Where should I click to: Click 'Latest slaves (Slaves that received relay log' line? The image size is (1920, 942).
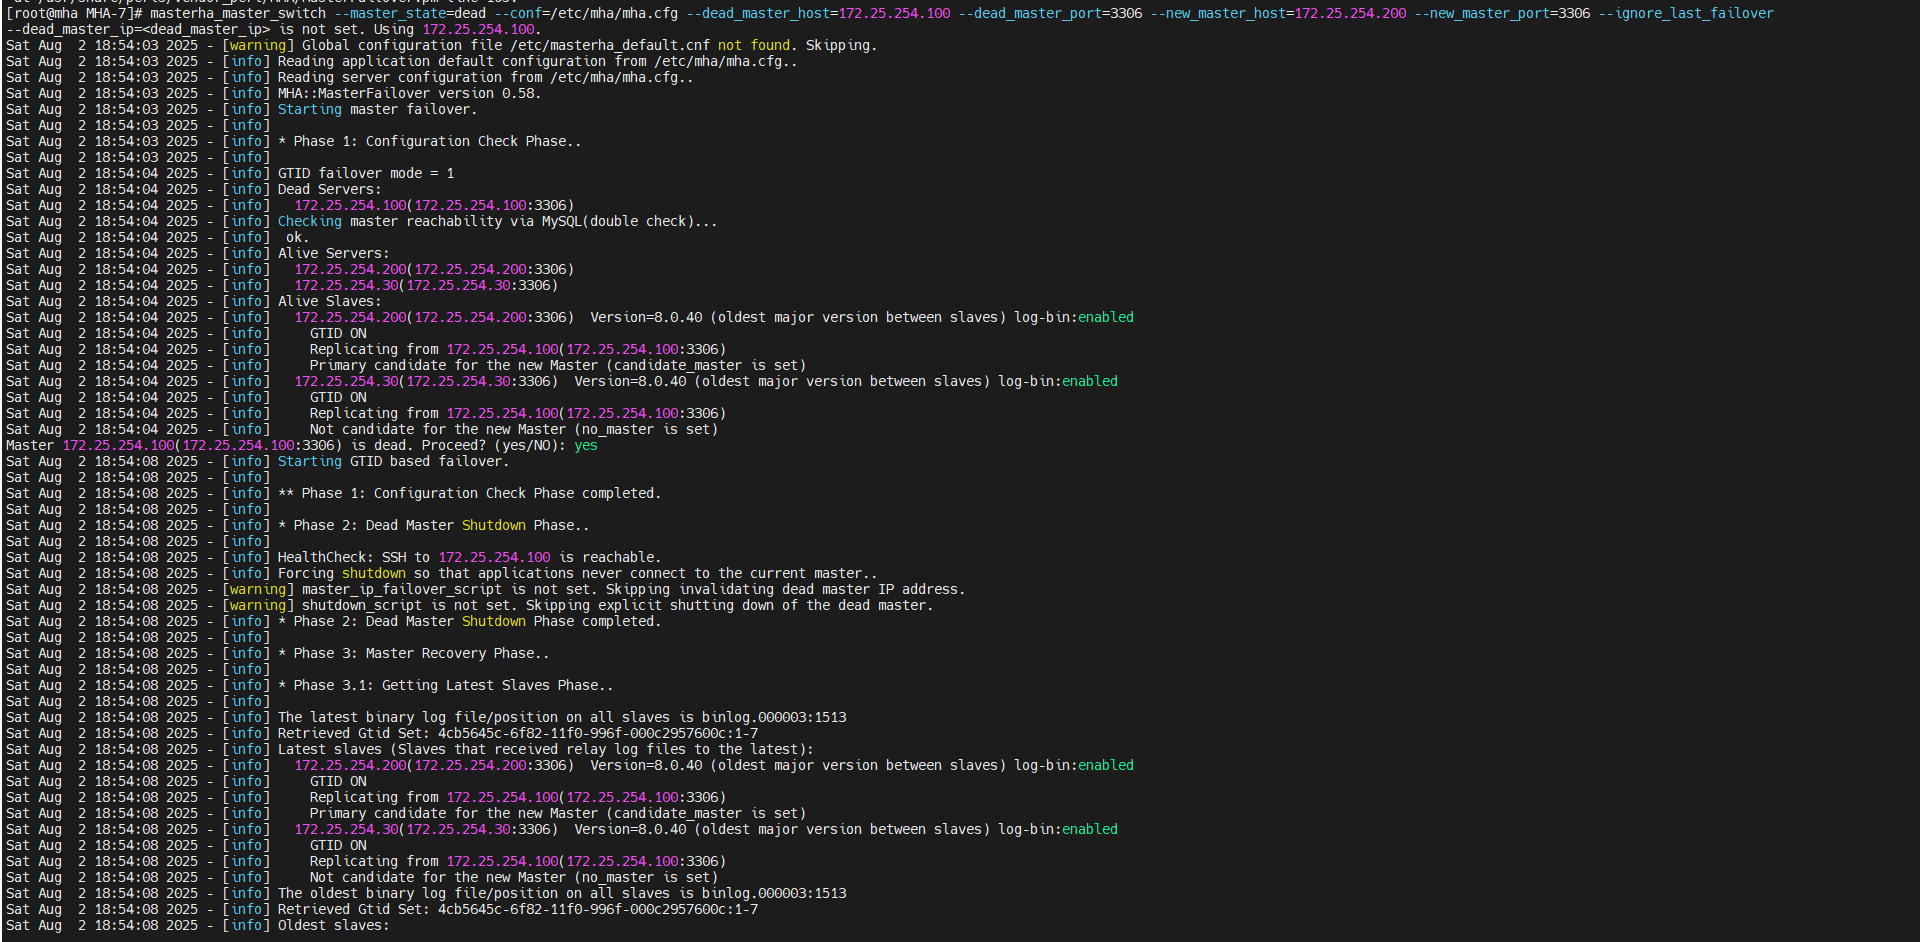tap(545, 749)
